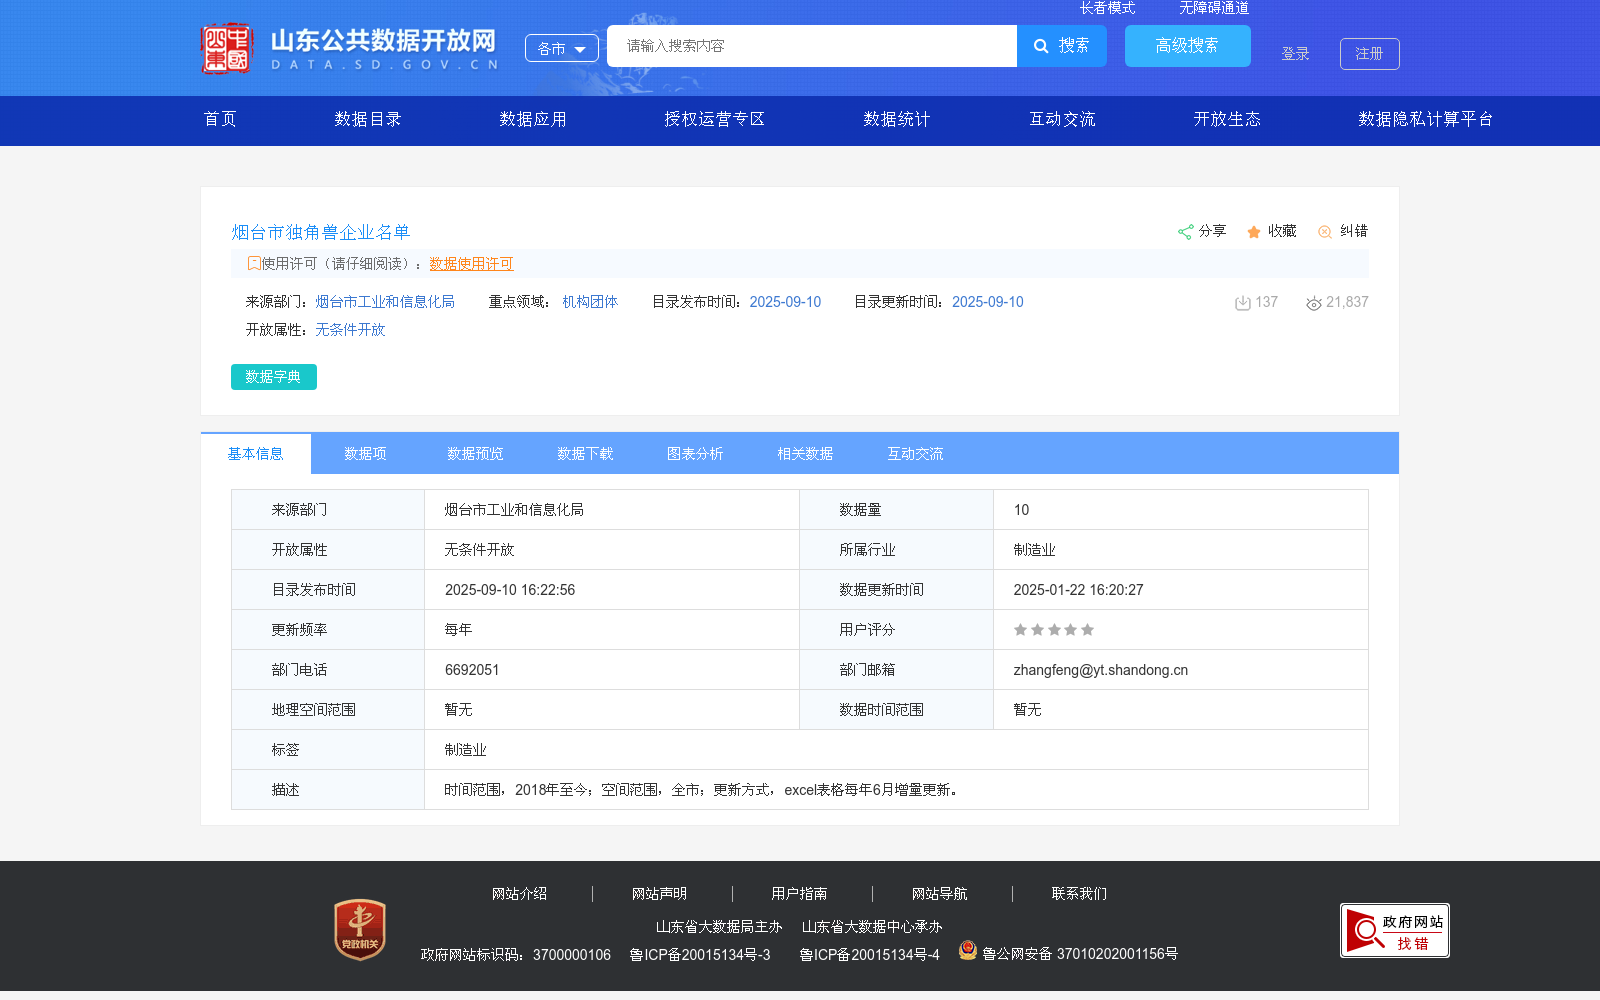Click the 烟台市独角兽企业名单 title

tap(321, 232)
